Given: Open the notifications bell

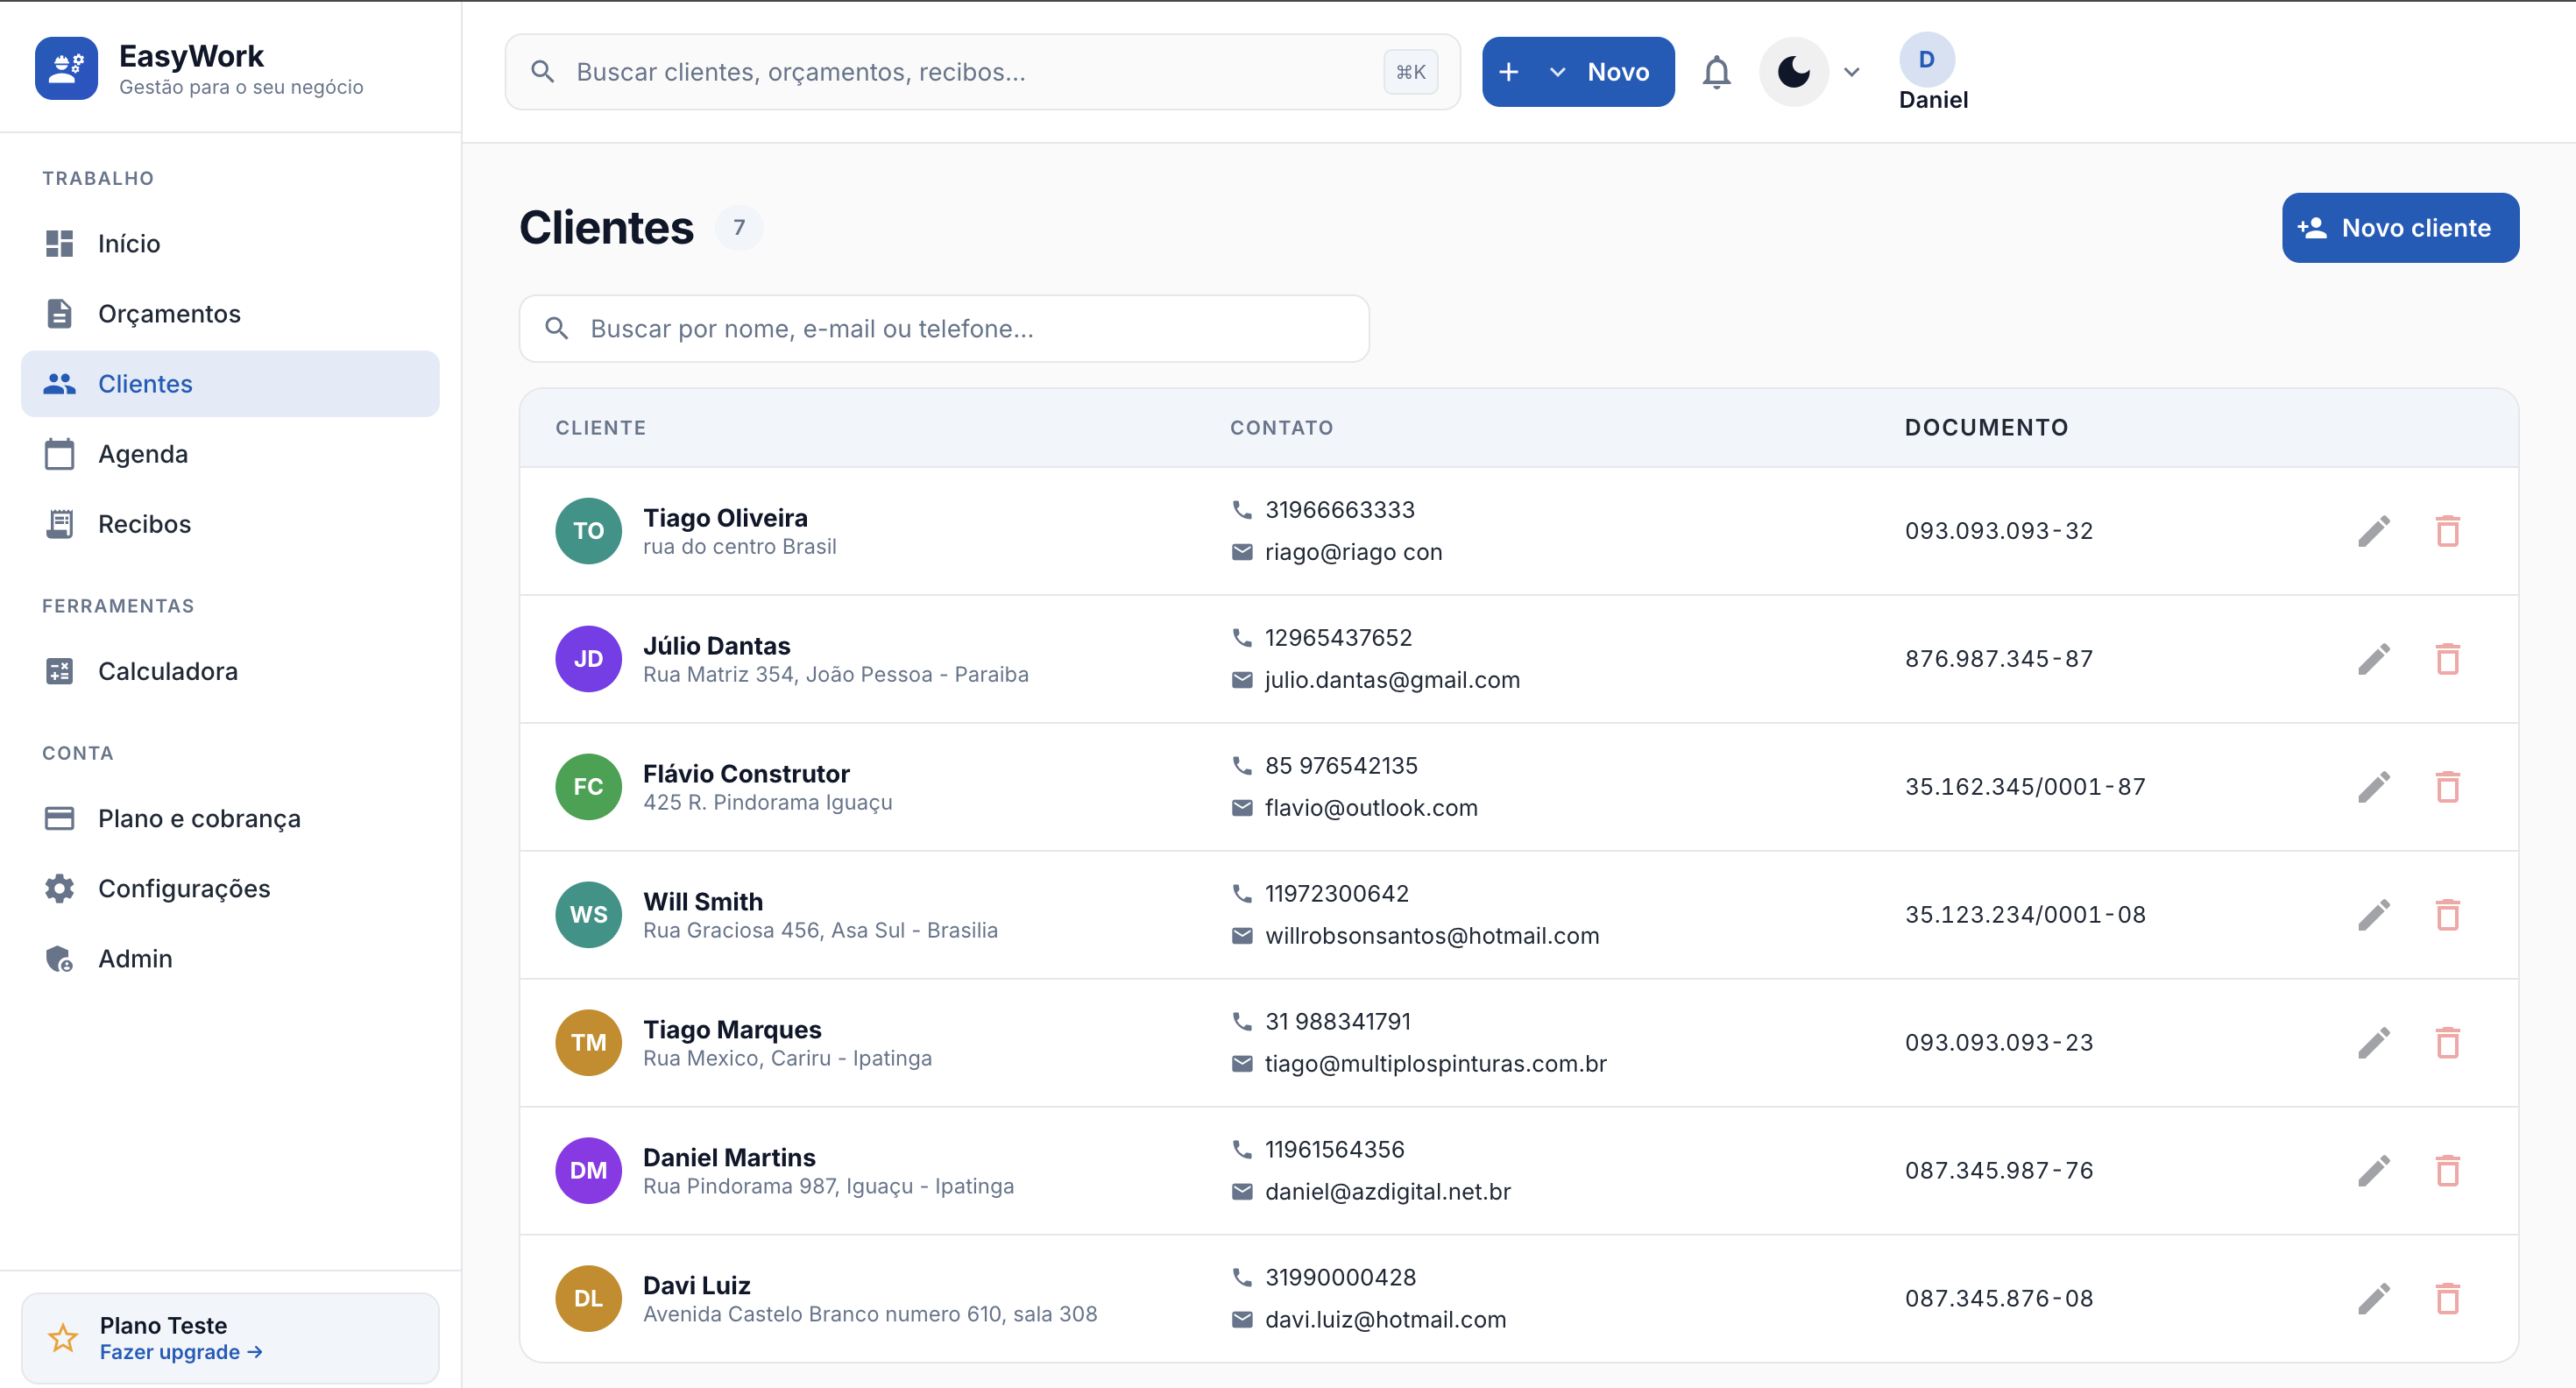Looking at the screenshot, I should [x=1716, y=72].
